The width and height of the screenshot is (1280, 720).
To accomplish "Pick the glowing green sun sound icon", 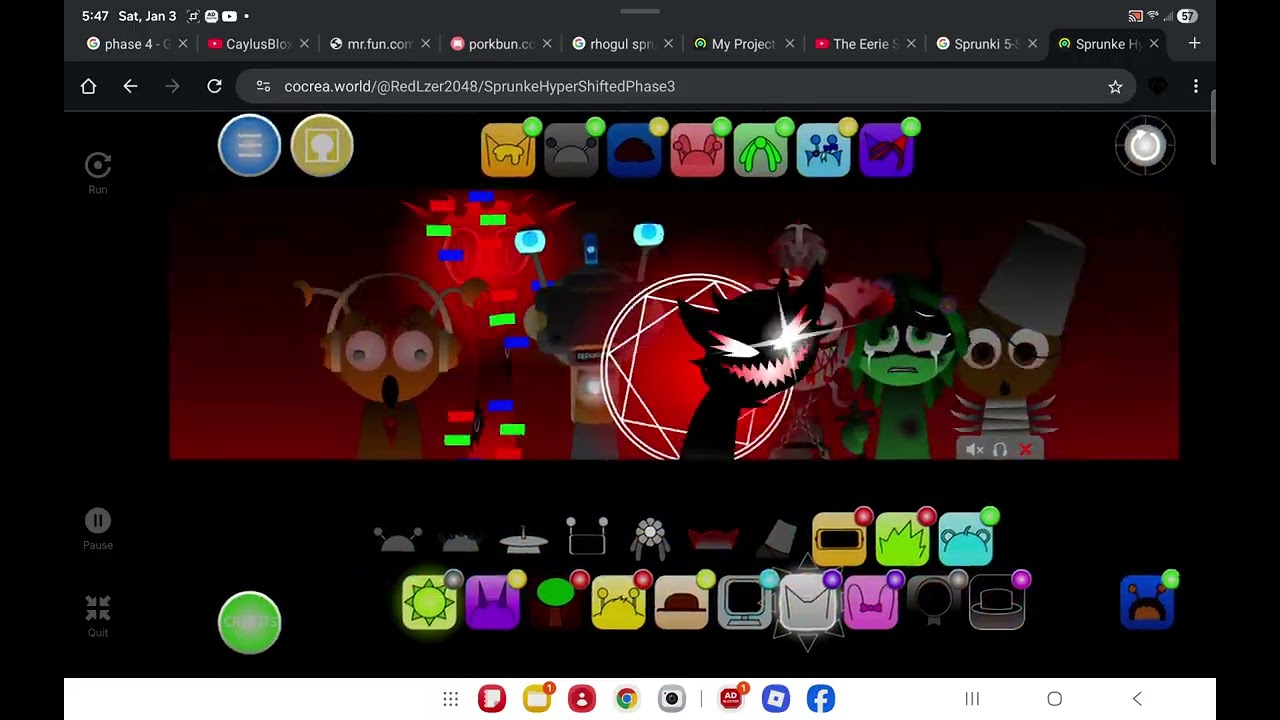I will (x=429, y=602).
